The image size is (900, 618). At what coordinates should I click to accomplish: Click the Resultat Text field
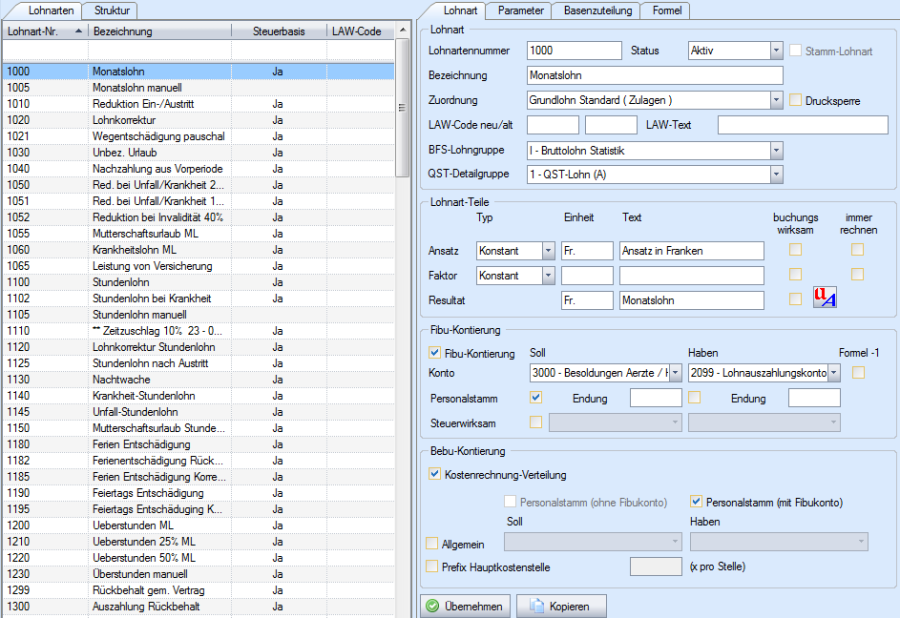tap(692, 300)
